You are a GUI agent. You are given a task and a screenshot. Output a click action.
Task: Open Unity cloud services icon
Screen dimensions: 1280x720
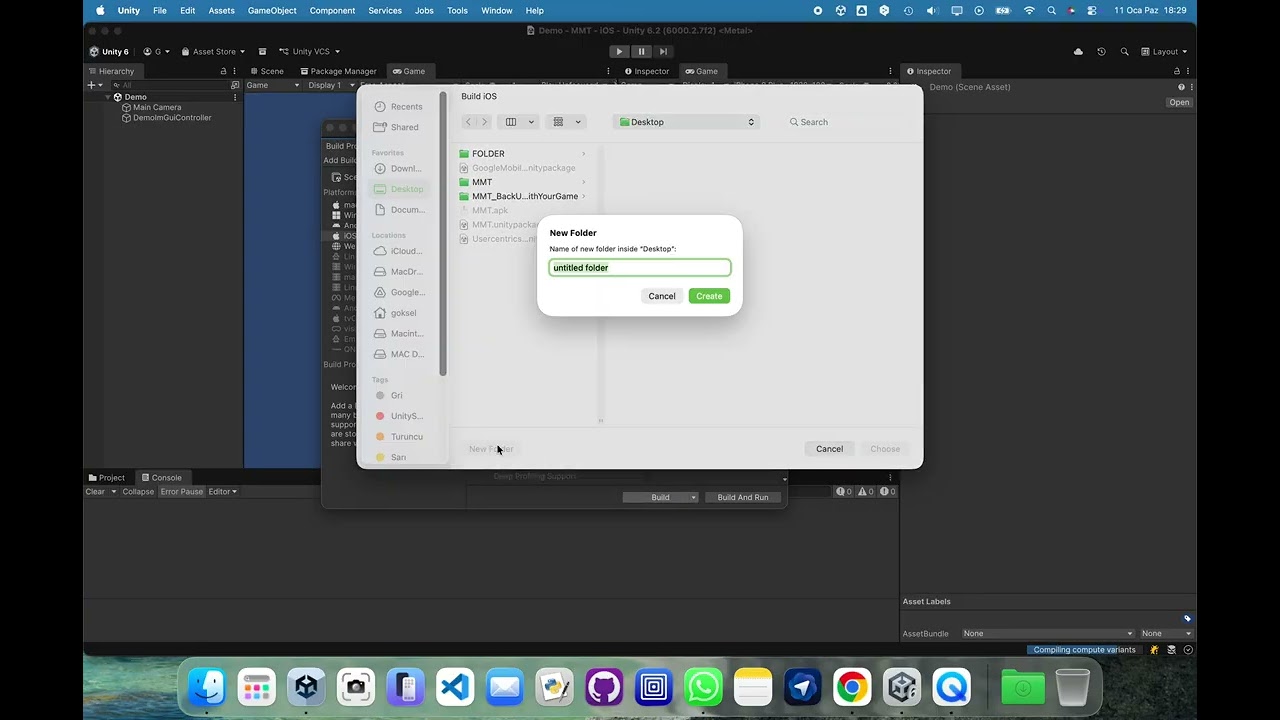tap(1078, 51)
